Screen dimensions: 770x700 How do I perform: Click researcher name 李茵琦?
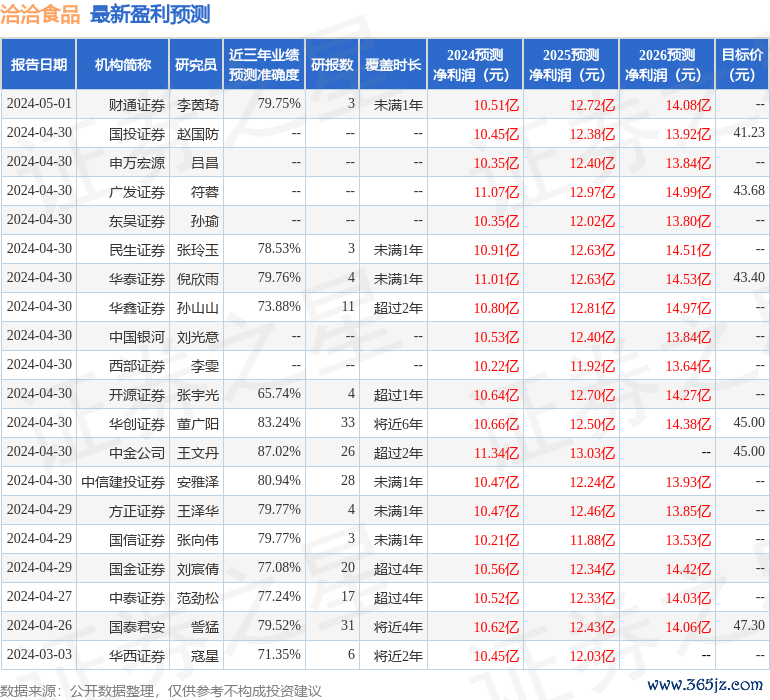pyautogui.click(x=197, y=105)
